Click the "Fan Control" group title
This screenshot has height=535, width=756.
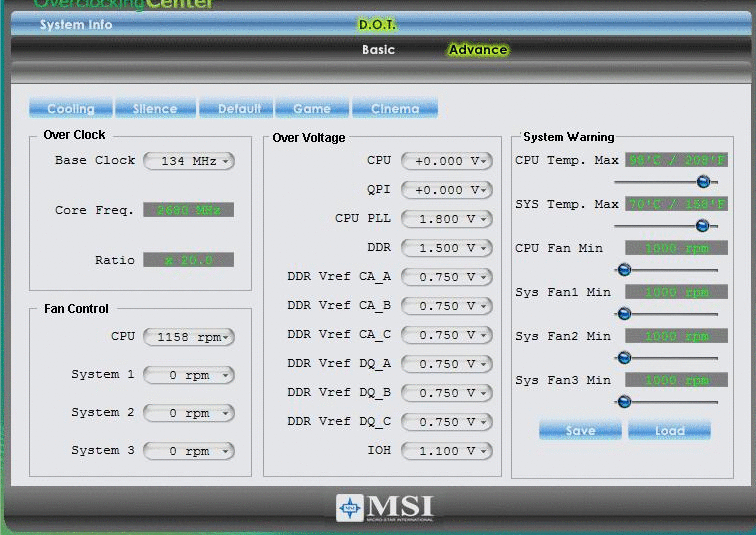point(76,308)
